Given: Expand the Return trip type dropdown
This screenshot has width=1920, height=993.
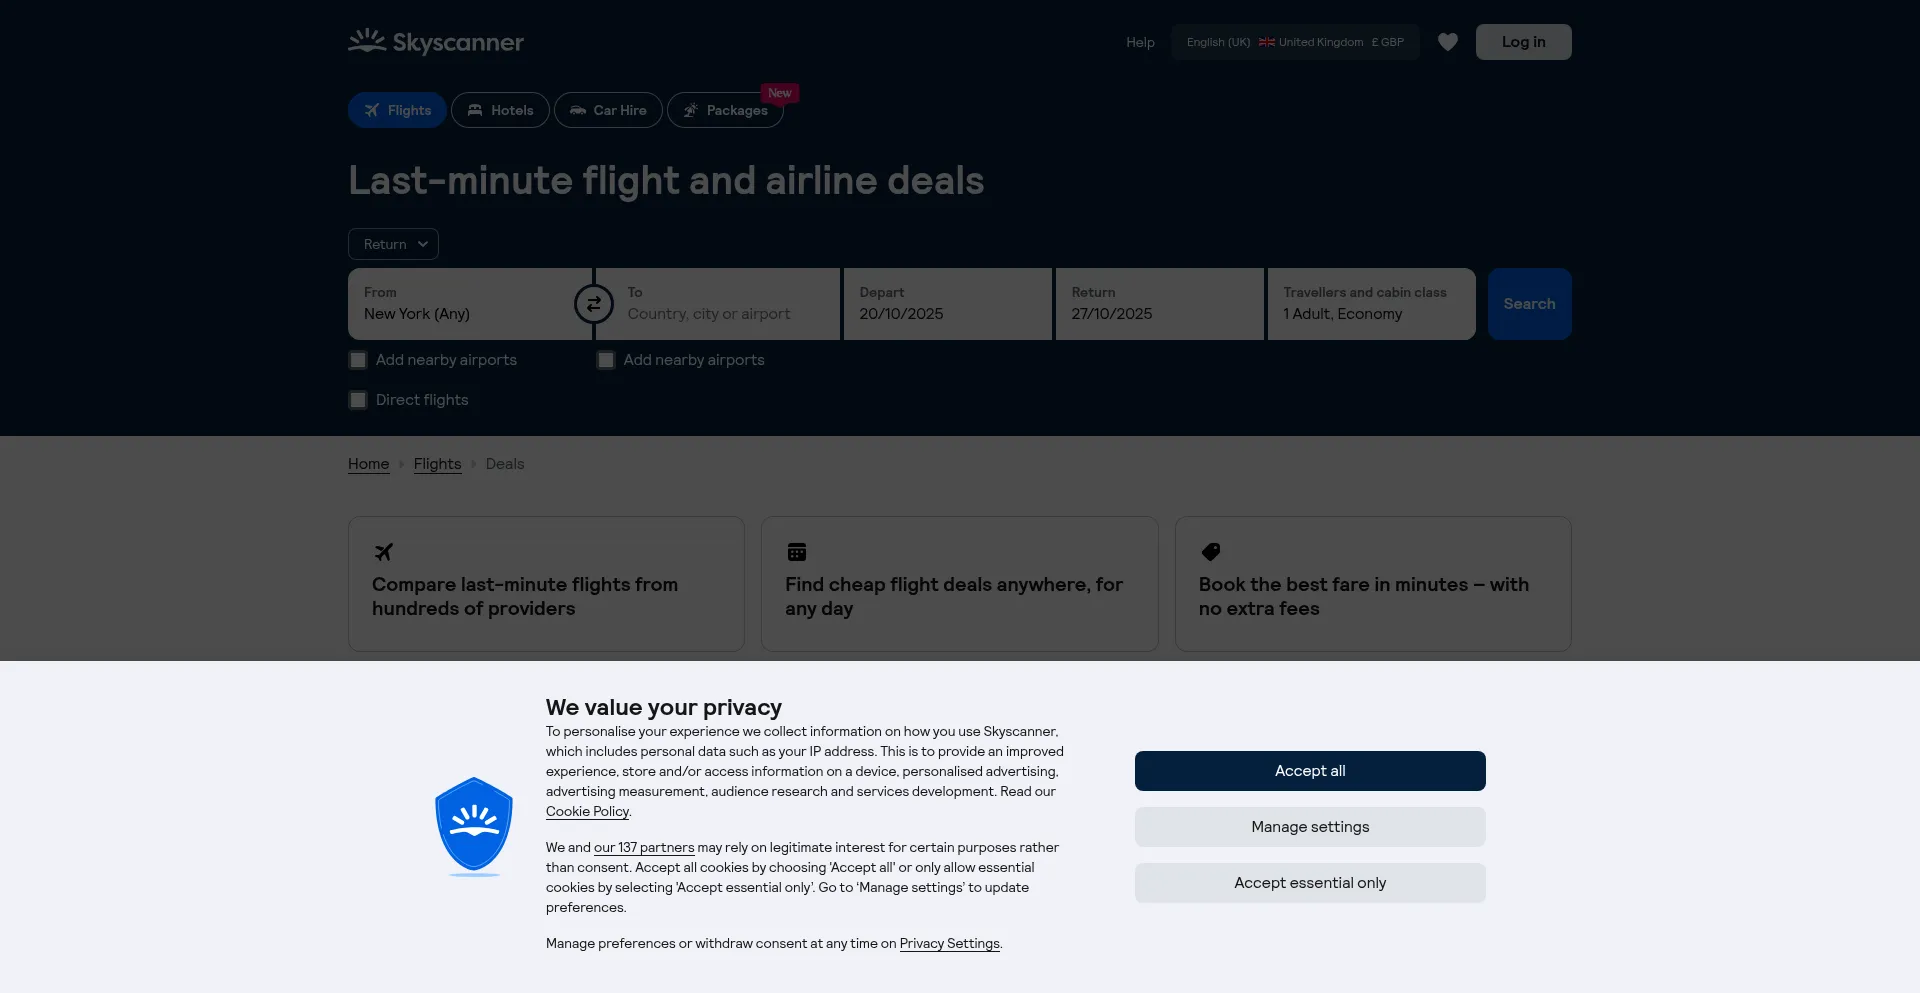Looking at the screenshot, I should (393, 244).
